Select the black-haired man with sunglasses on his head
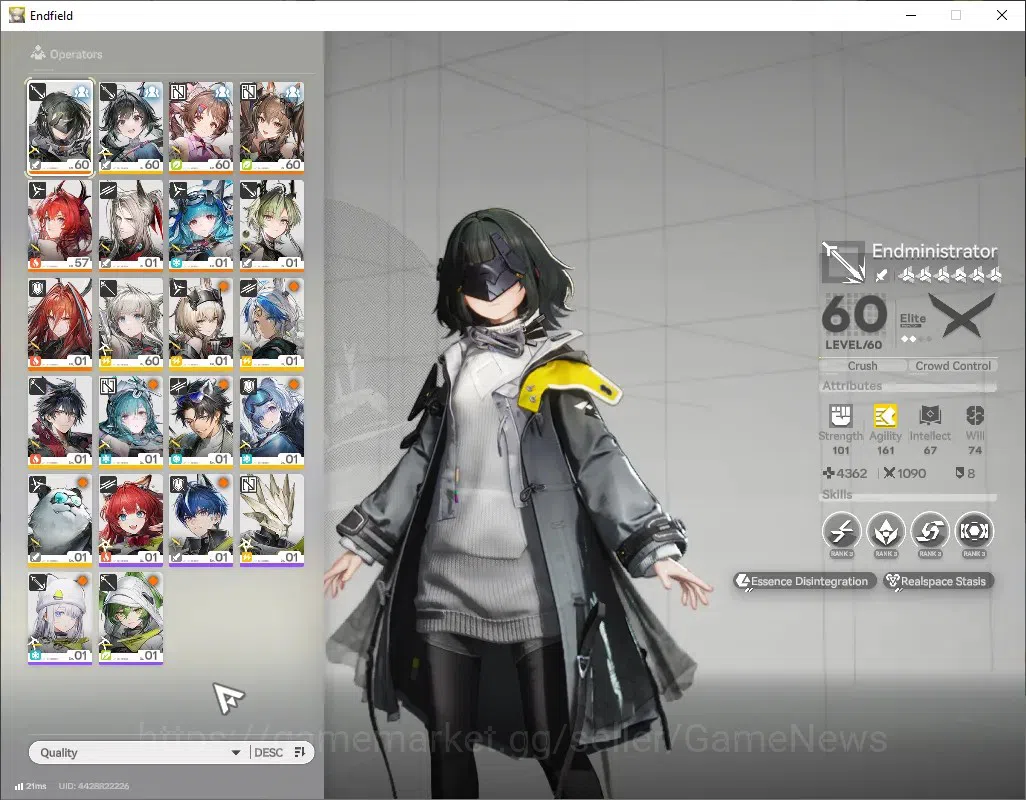1026x800 pixels. 202,422
